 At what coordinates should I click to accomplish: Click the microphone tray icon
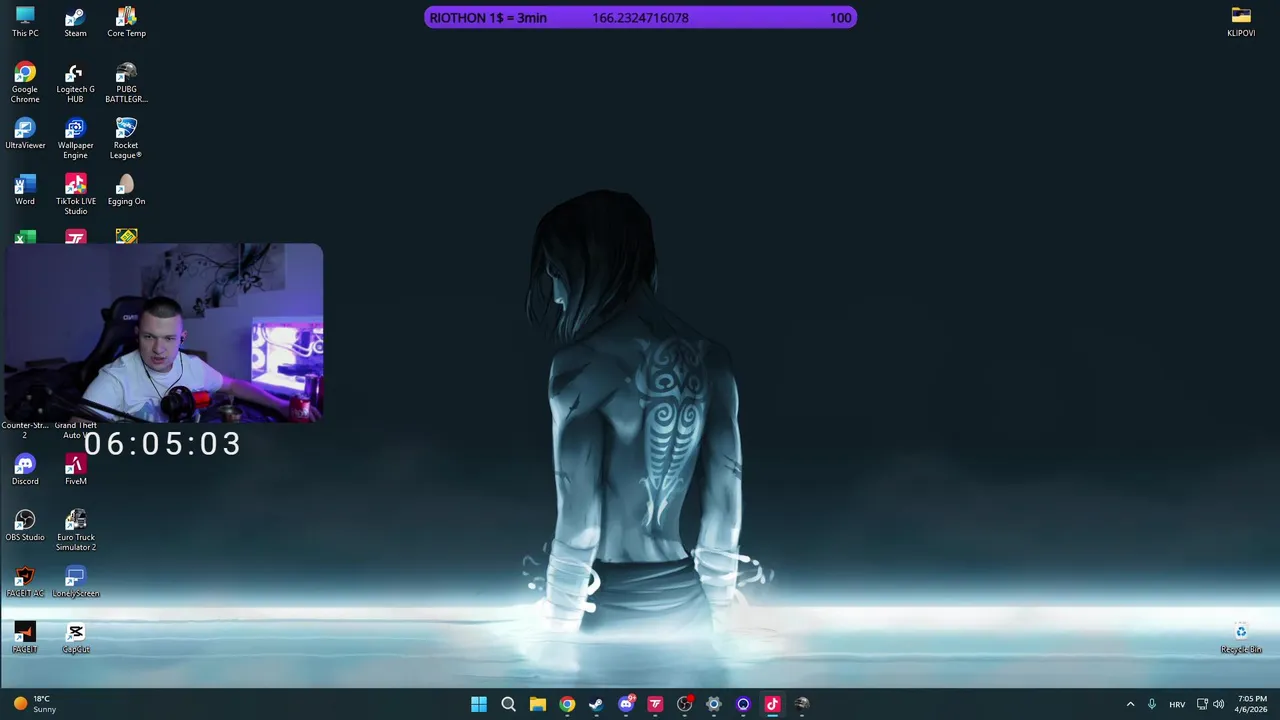click(1152, 704)
